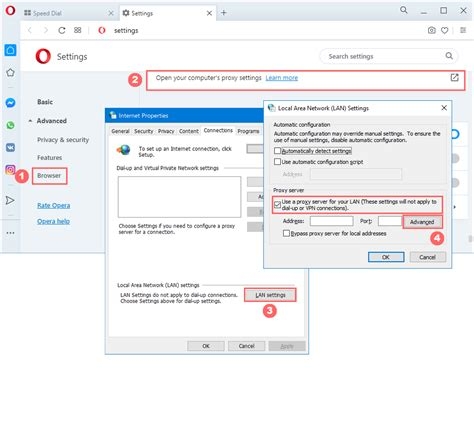Open WhatsApp in the sidebar
The width and height of the screenshot is (474, 442).
10,125
